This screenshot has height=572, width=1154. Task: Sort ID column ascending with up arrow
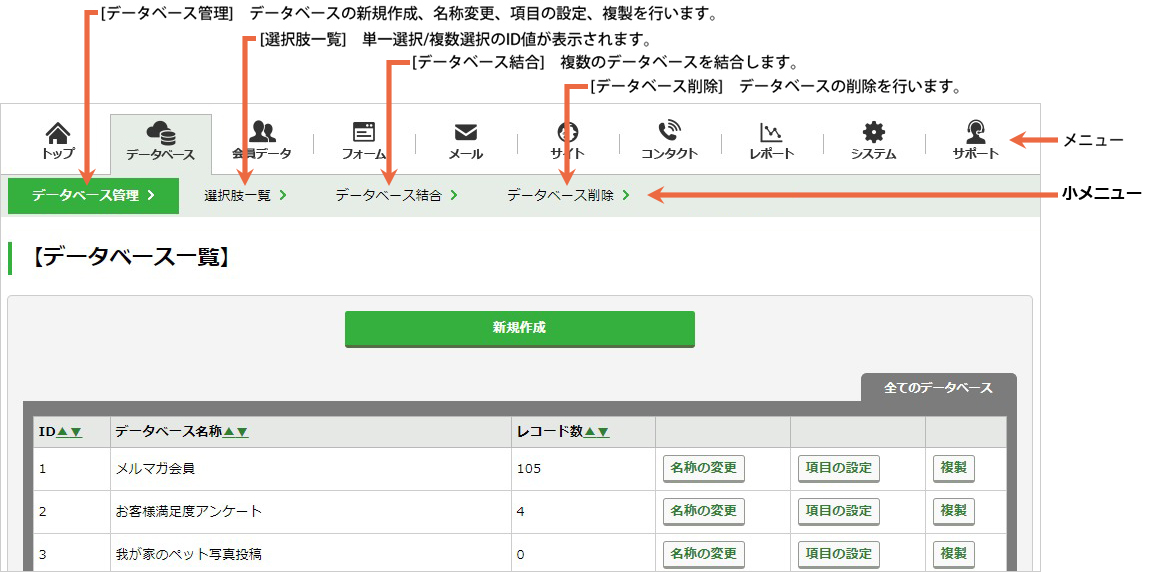pyautogui.click(x=63, y=432)
